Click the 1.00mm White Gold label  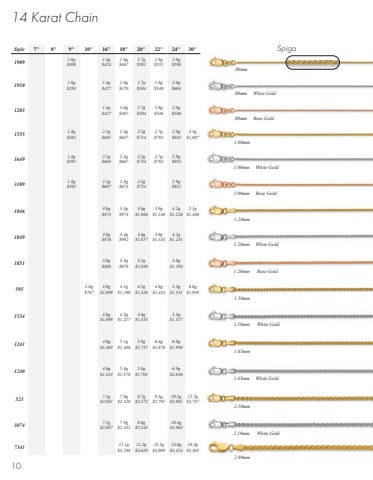coord(256,167)
